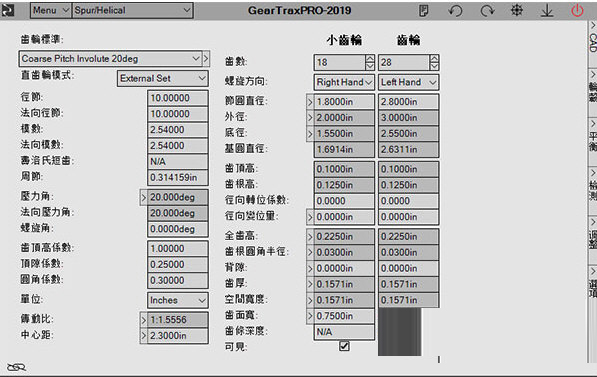Image resolution: width=597 pixels, height=377 pixels.
Task: Open the Left Hand helix direction dropdown
Action: 408,82
